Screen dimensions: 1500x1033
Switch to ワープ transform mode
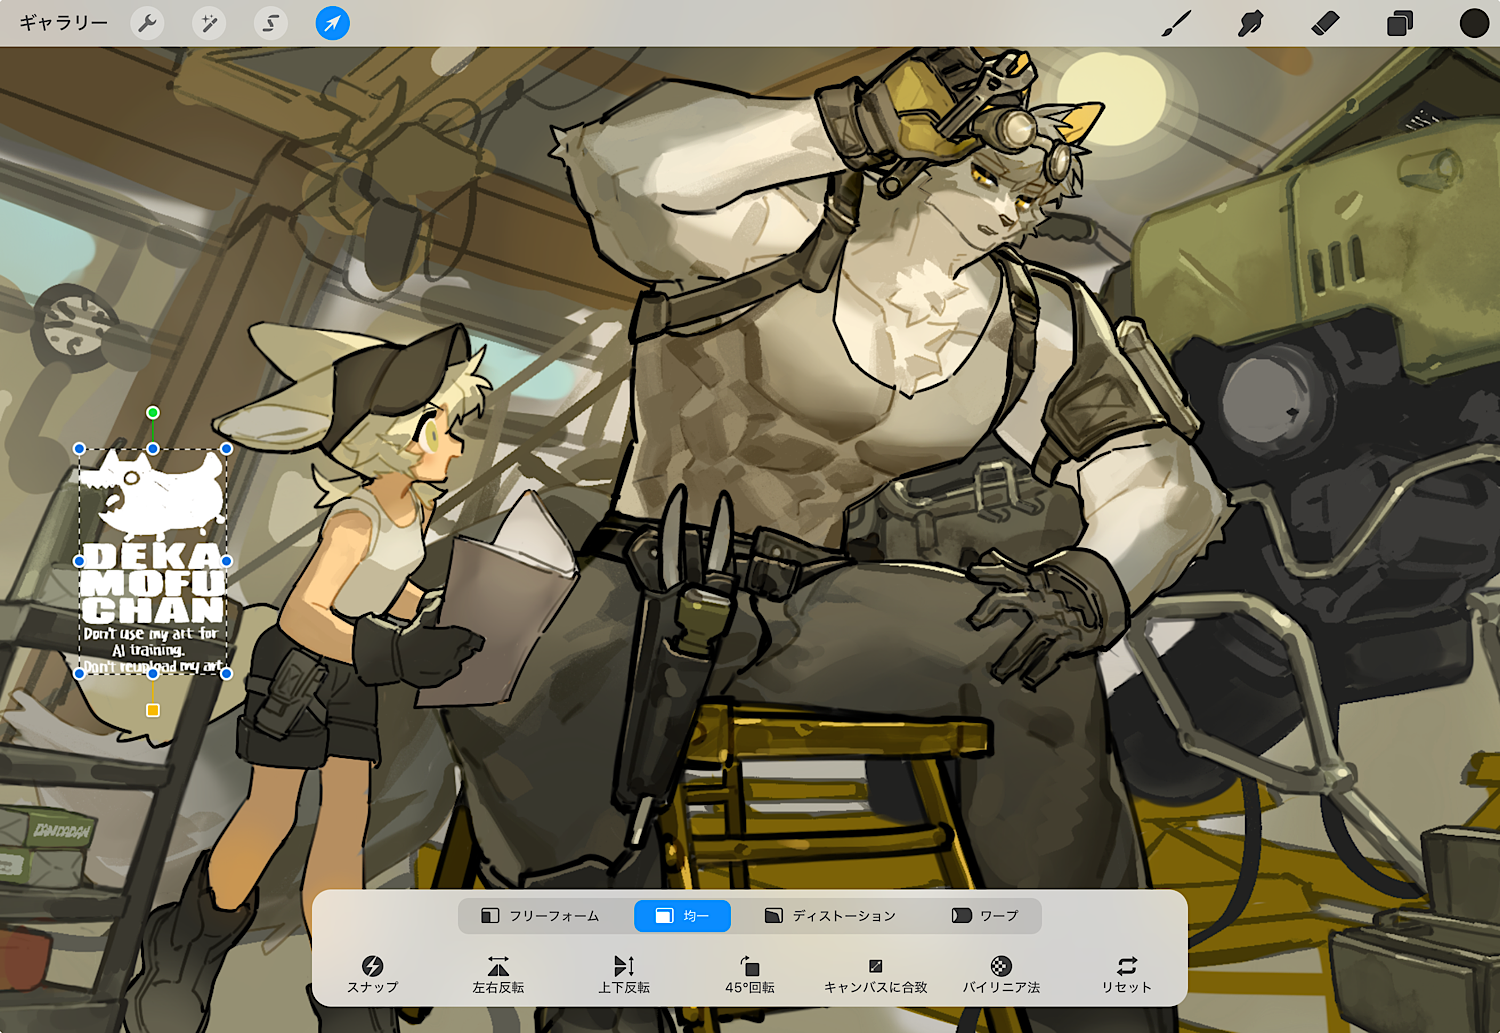(985, 916)
